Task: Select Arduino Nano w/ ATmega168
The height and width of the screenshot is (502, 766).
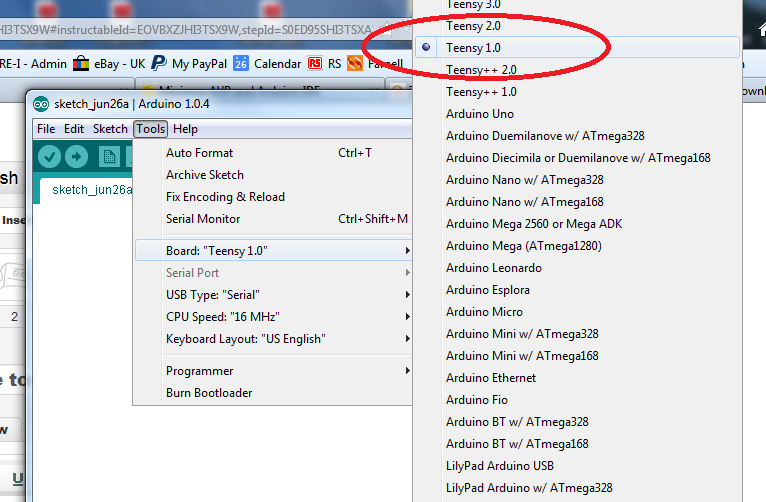Action: [x=577, y=202]
